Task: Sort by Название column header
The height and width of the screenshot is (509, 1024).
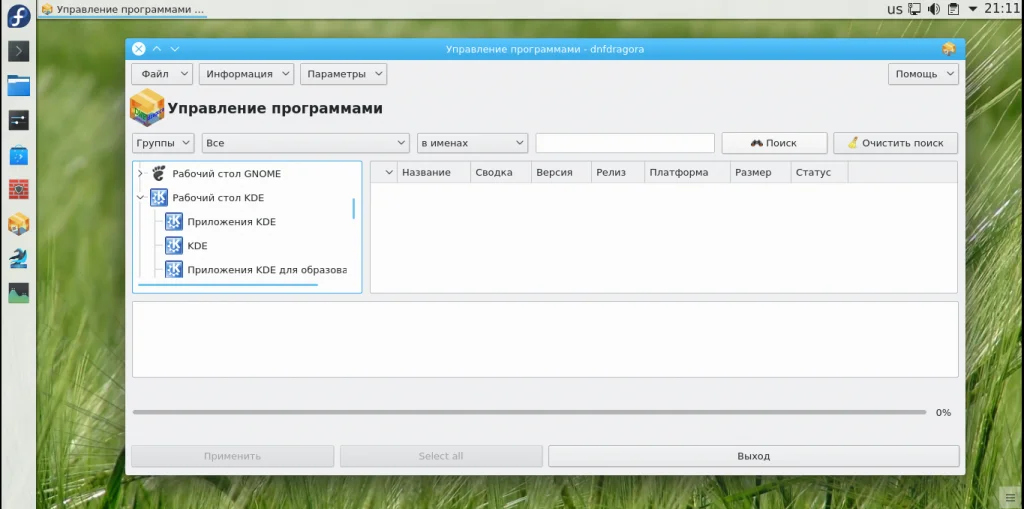Action: click(434, 172)
